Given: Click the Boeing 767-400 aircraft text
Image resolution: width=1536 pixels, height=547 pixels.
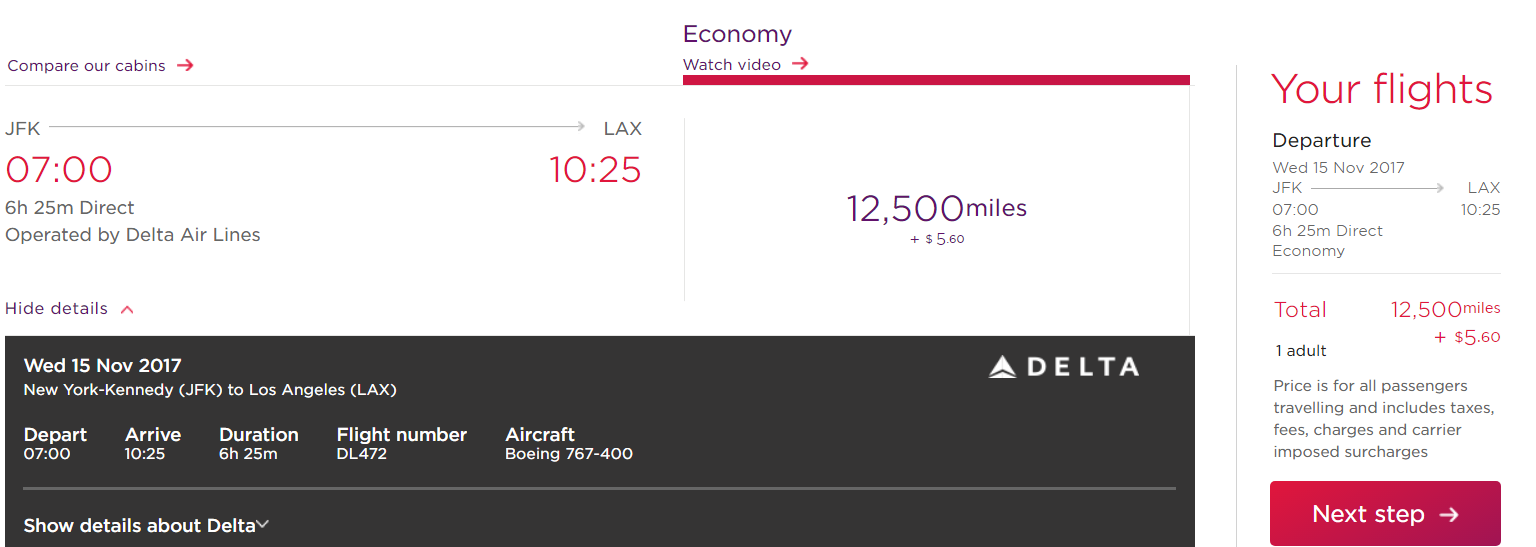Looking at the screenshot, I should point(569,454).
